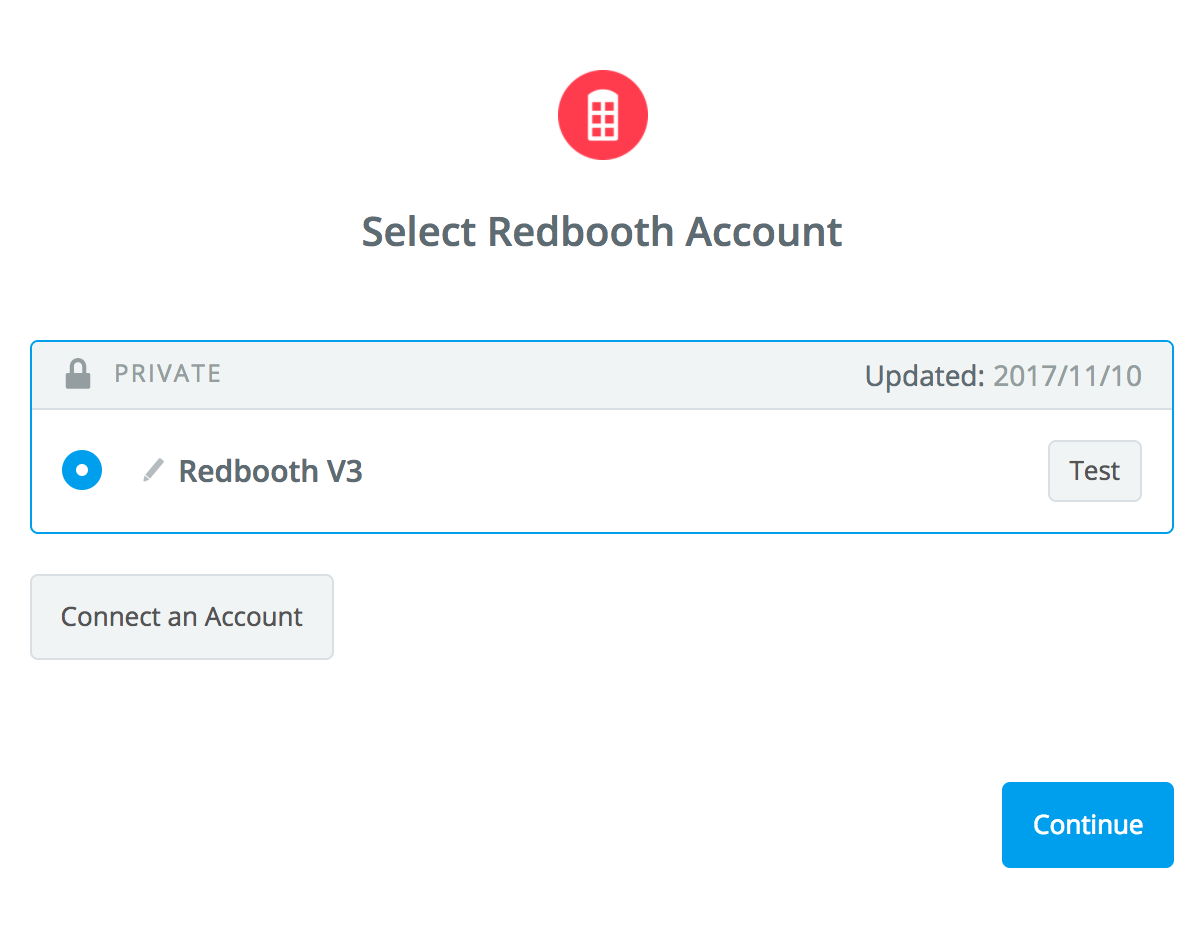
Task: Click the PRIVATE label text
Action: point(168,374)
